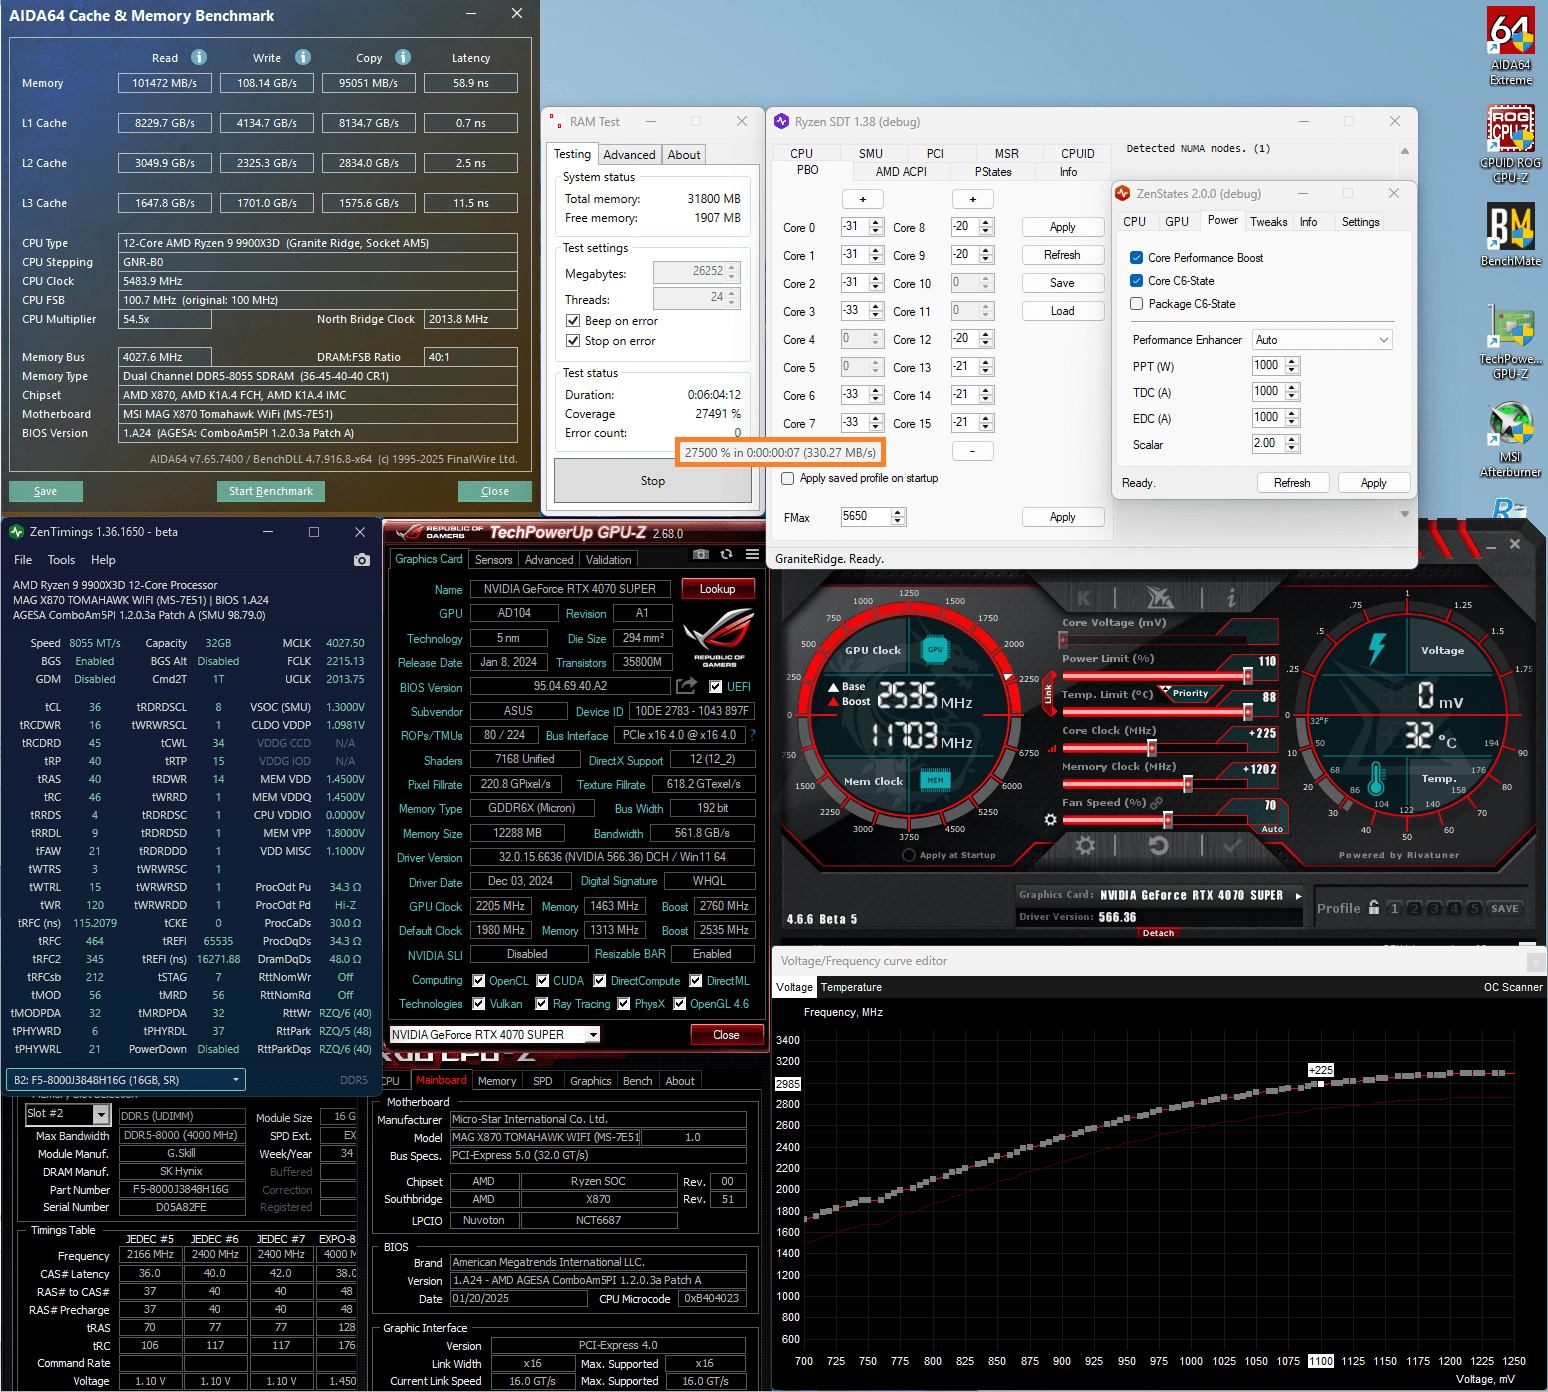1548x1392 pixels.
Task: Enable Package C6-State checkbox
Action: [x=1136, y=304]
